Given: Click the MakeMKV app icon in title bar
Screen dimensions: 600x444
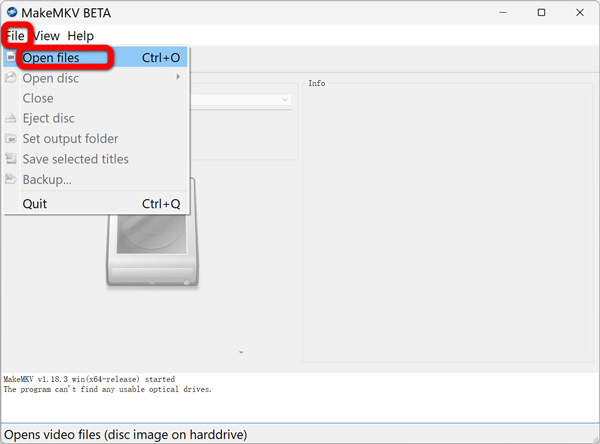Looking at the screenshot, I should tap(12, 13).
